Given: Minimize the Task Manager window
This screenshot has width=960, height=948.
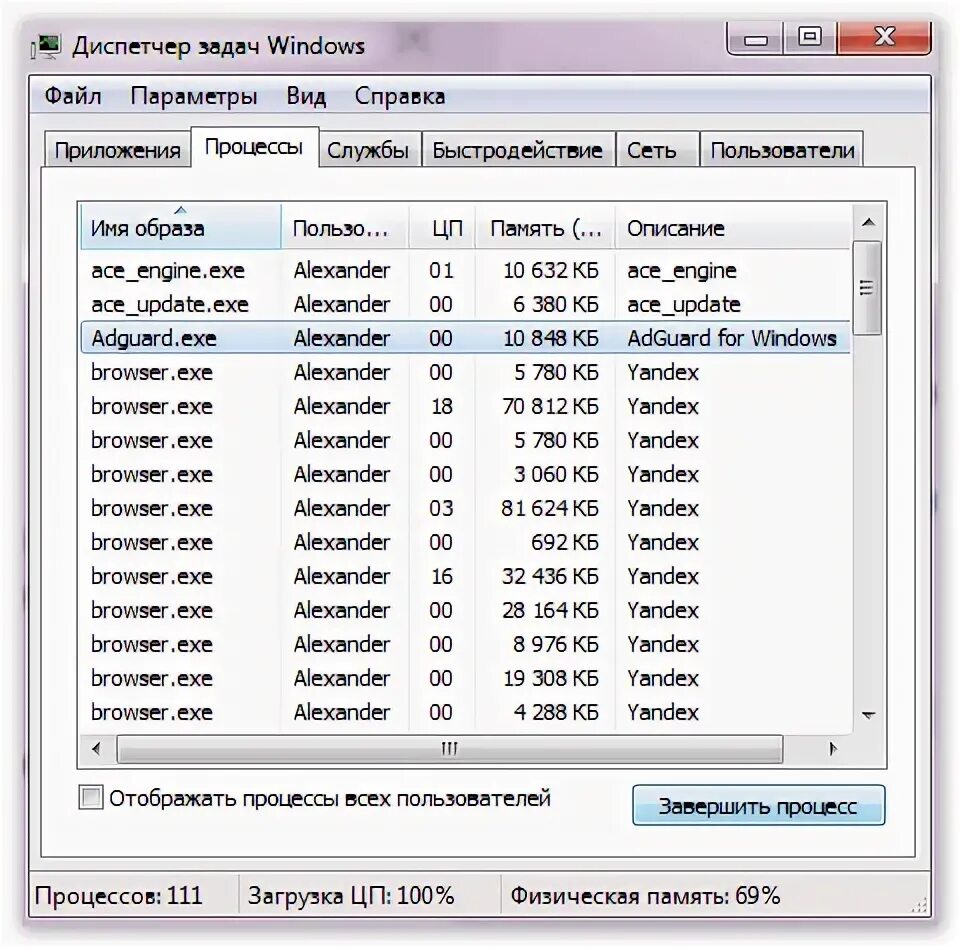Looking at the screenshot, I should 756,39.
